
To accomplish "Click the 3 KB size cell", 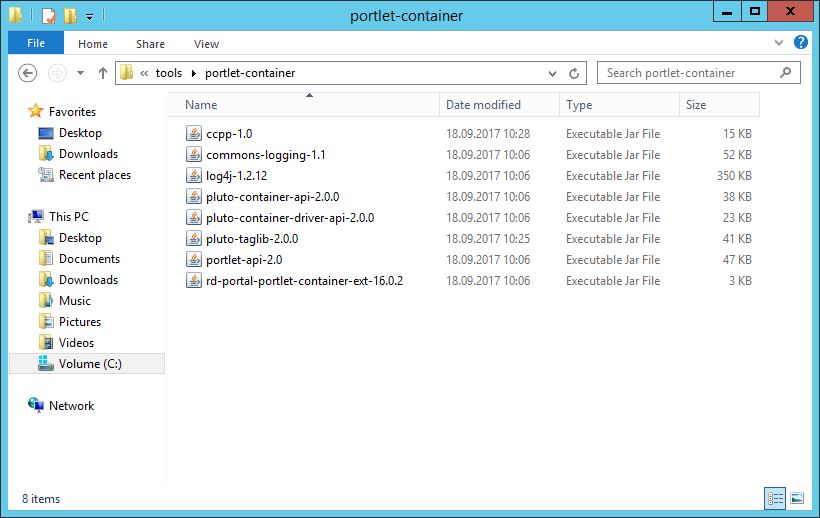I will pos(740,281).
